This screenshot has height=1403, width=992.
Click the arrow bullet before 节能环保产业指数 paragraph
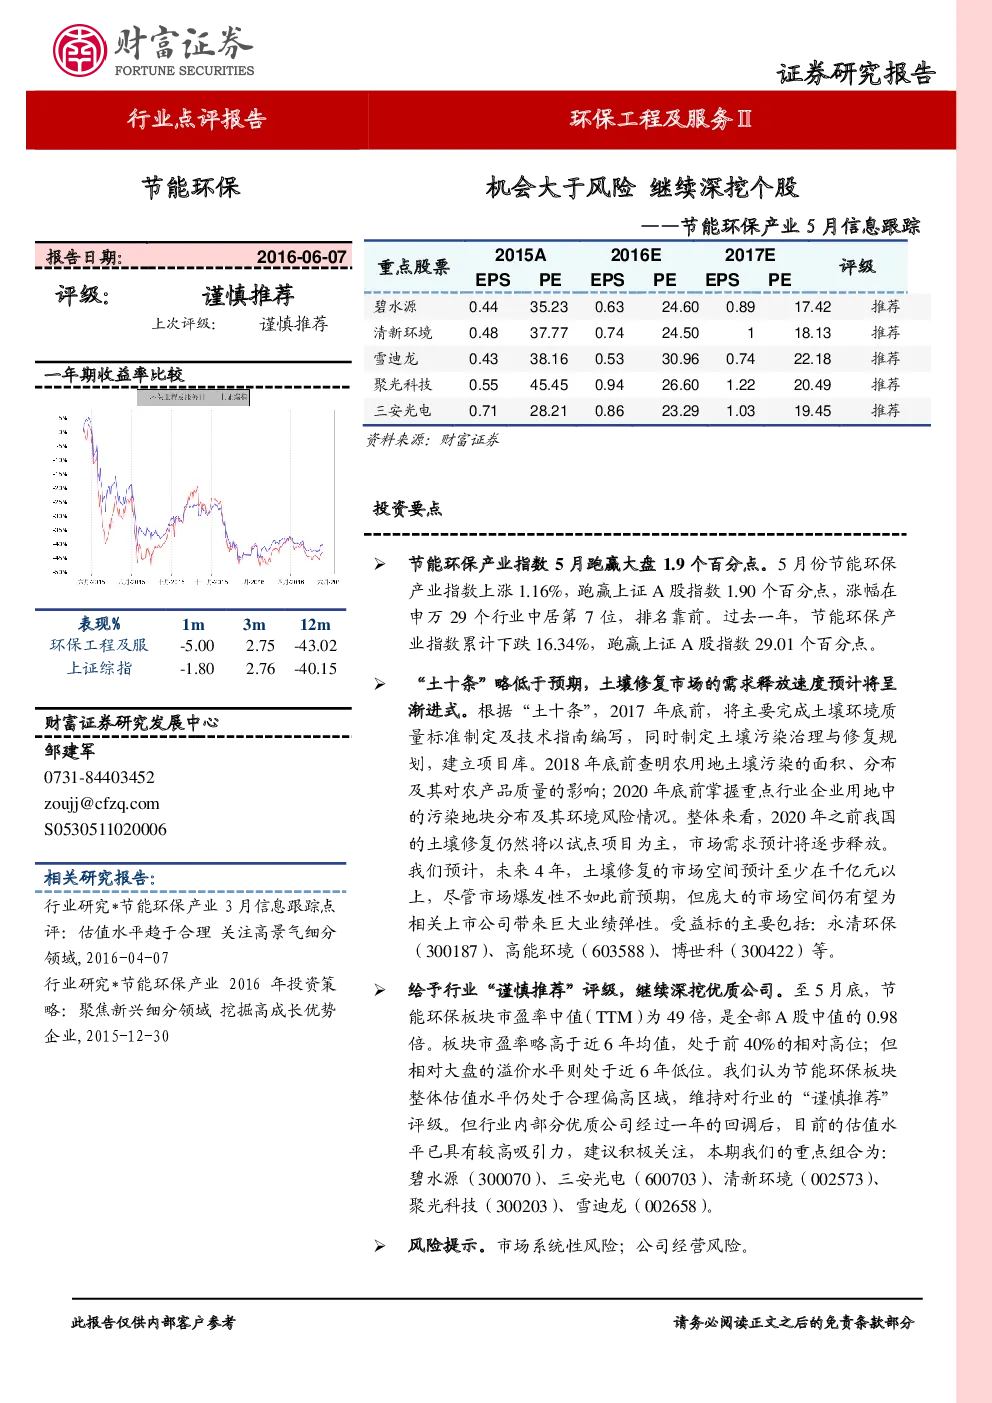pyautogui.click(x=380, y=564)
